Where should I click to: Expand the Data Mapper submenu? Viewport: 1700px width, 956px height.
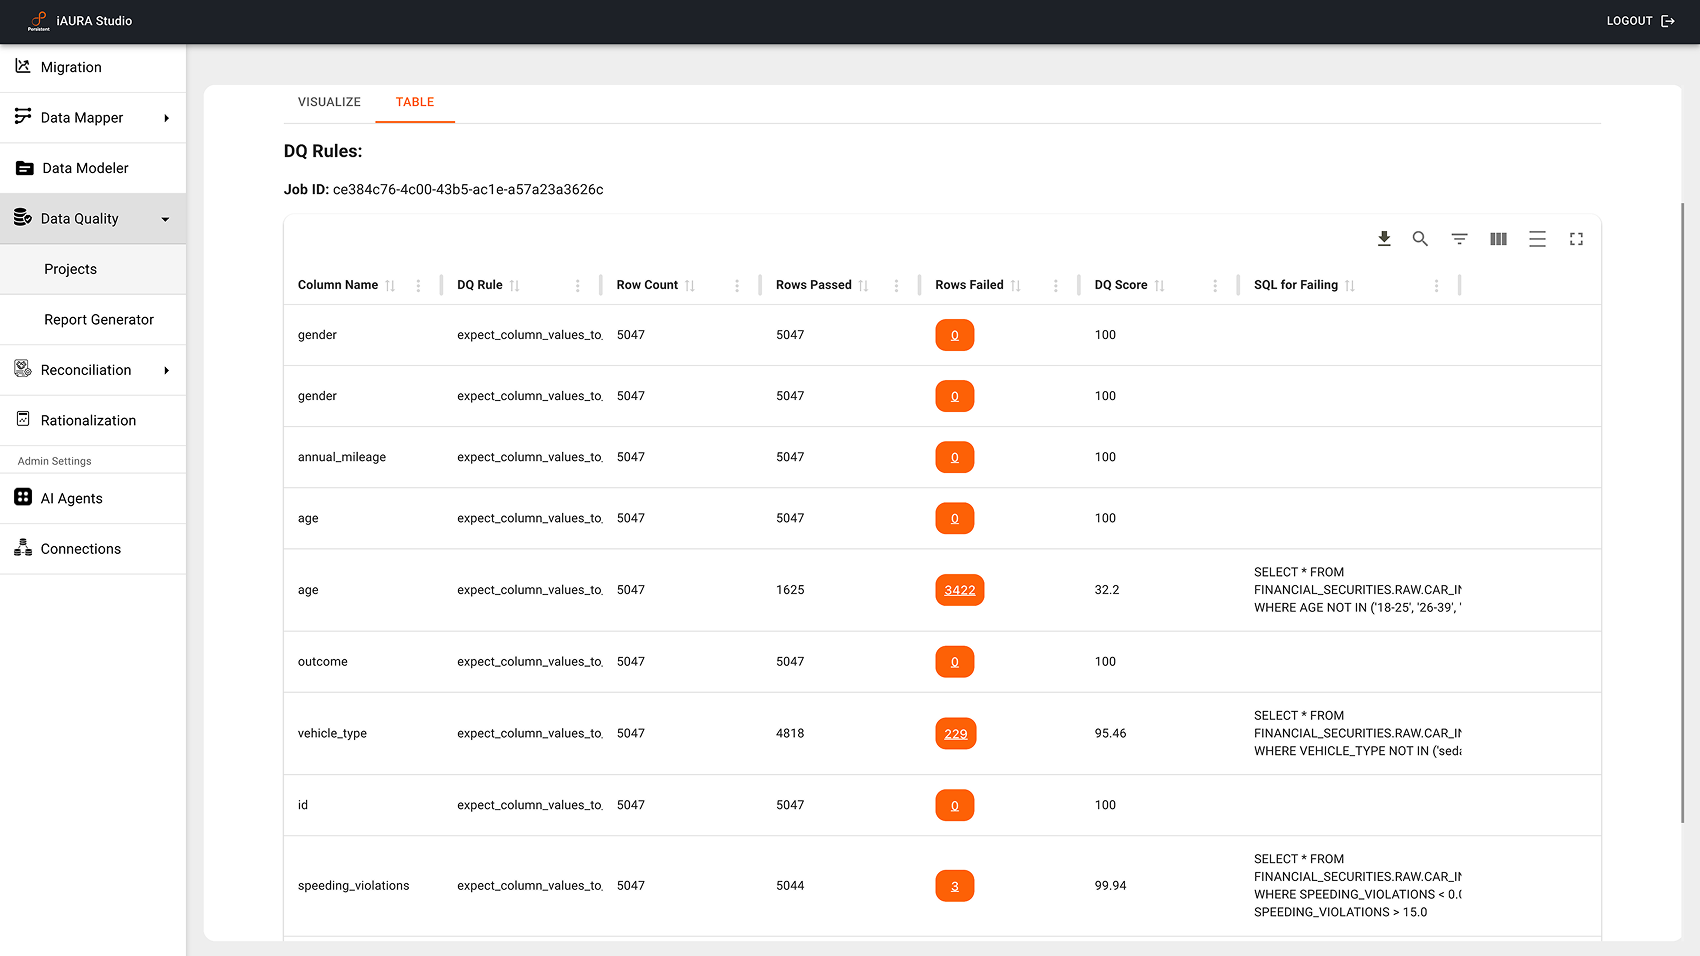[x=166, y=118]
